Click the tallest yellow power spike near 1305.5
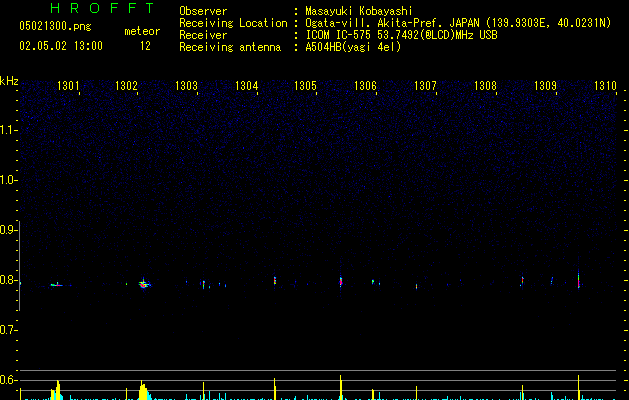 click(341, 387)
